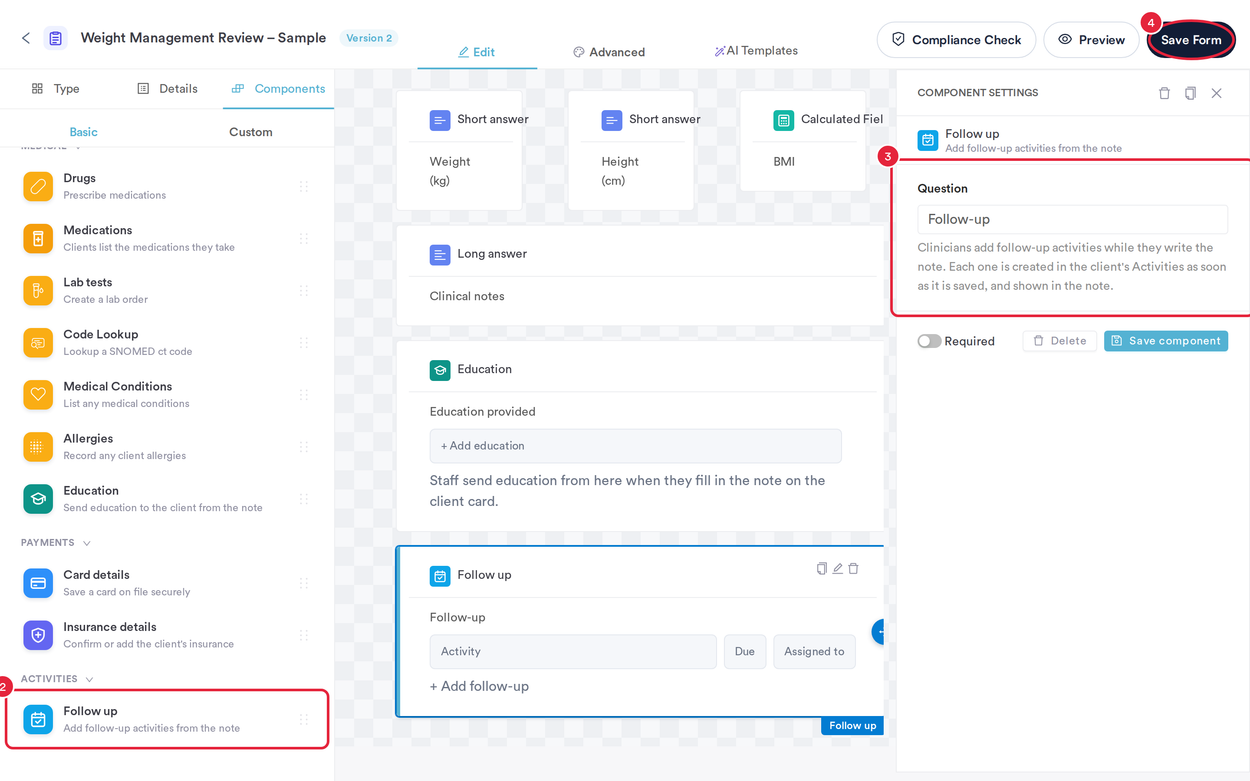1250x781 pixels.
Task: Select the Weight (kg) short answer card
Action: [459, 150]
